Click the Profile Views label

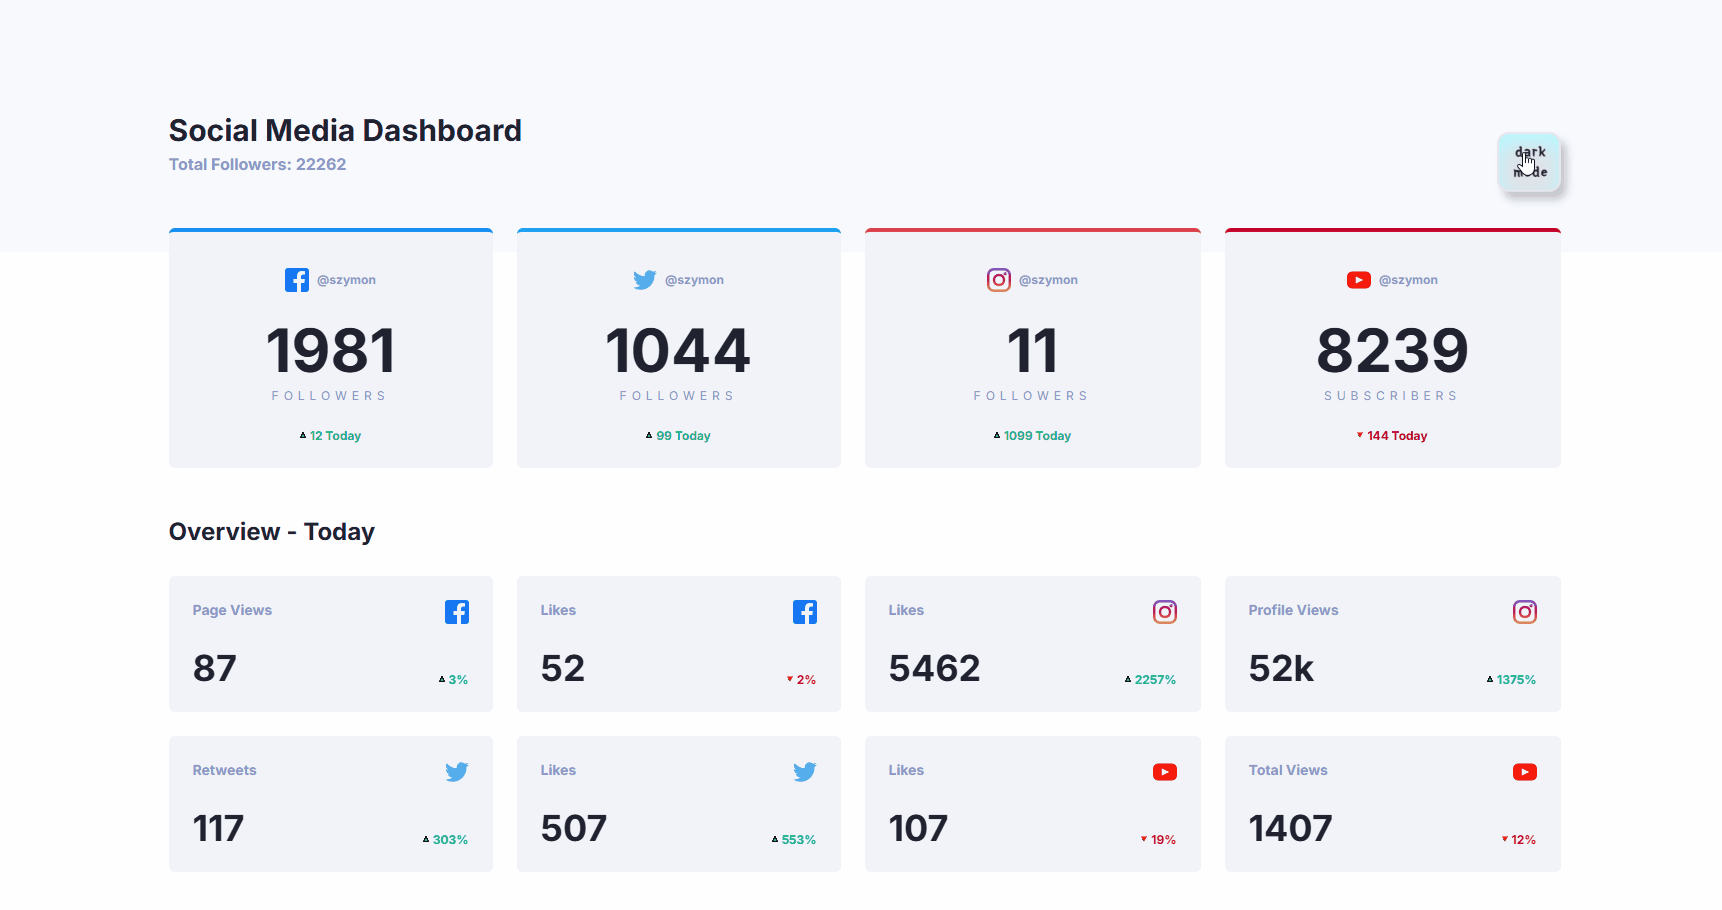pyautogui.click(x=1293, y=610)
